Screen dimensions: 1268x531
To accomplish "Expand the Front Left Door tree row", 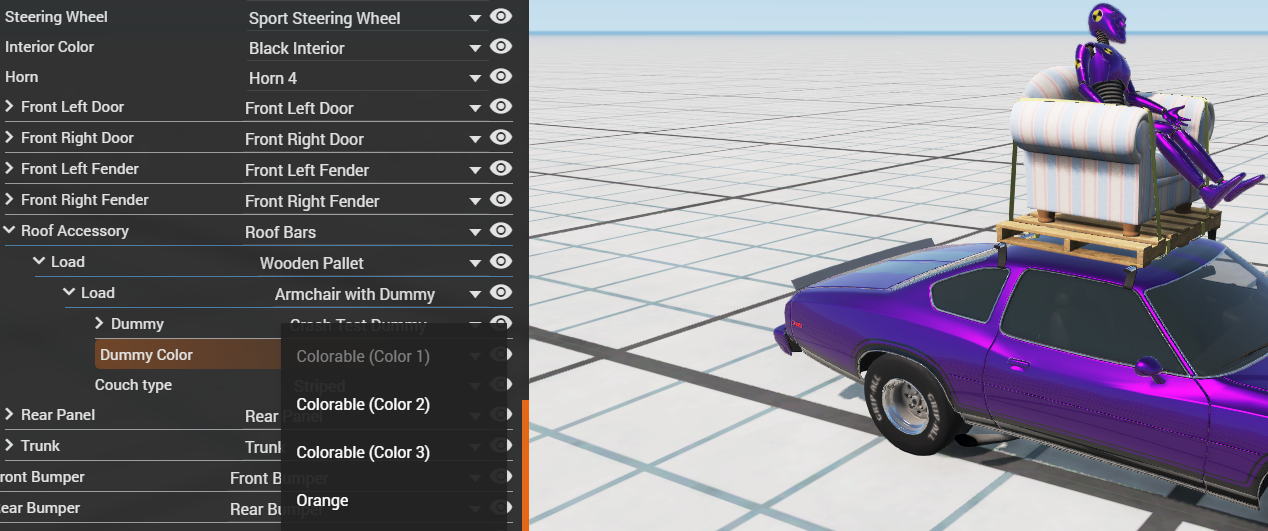I will coord(10,106).
